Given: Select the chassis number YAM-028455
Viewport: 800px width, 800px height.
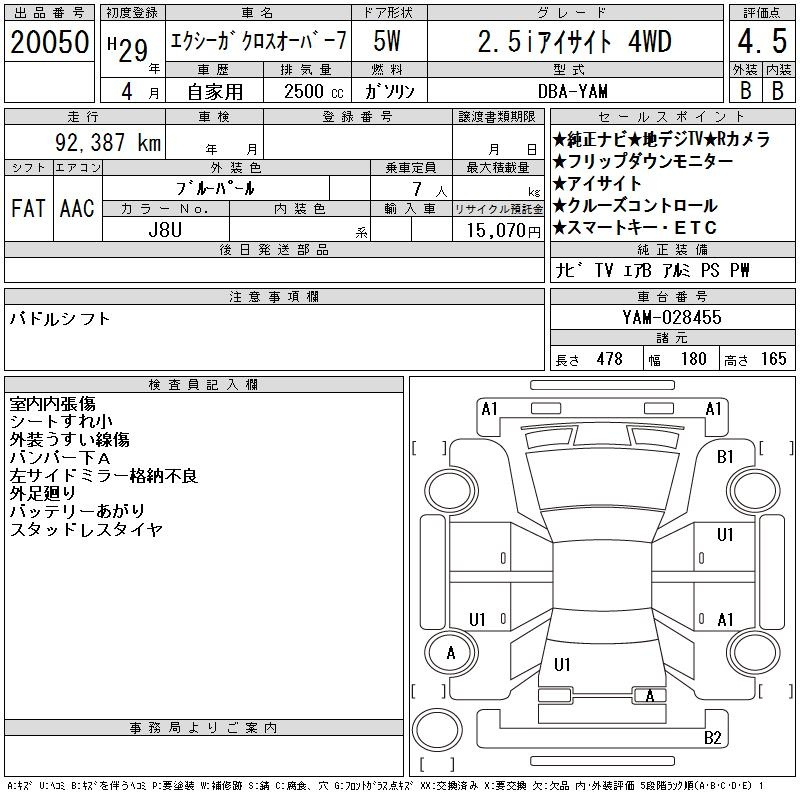Looking at the screenshot, I should [672, 317].
